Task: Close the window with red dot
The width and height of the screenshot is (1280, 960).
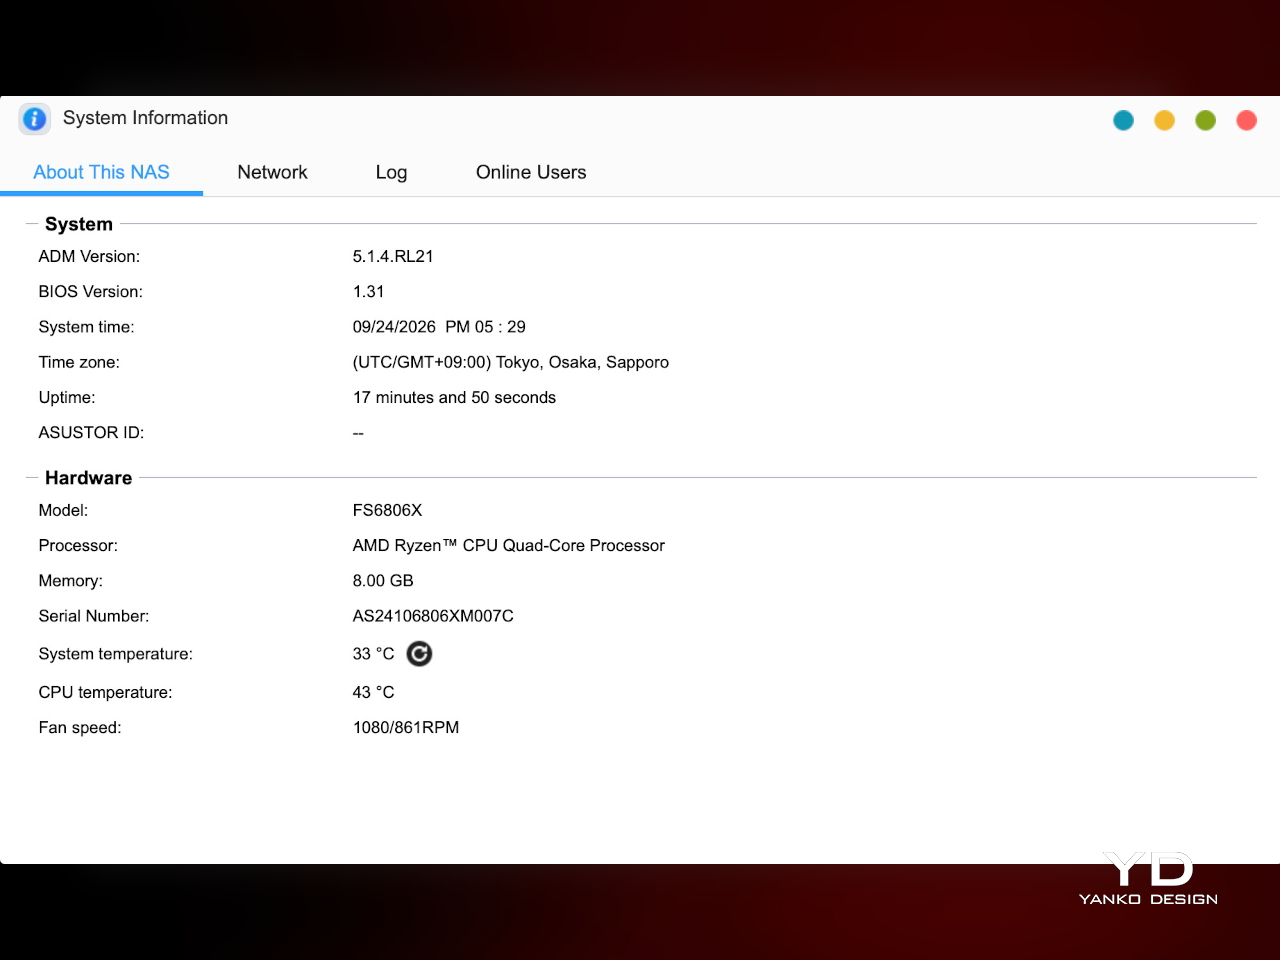Action: coord(1246,120)
